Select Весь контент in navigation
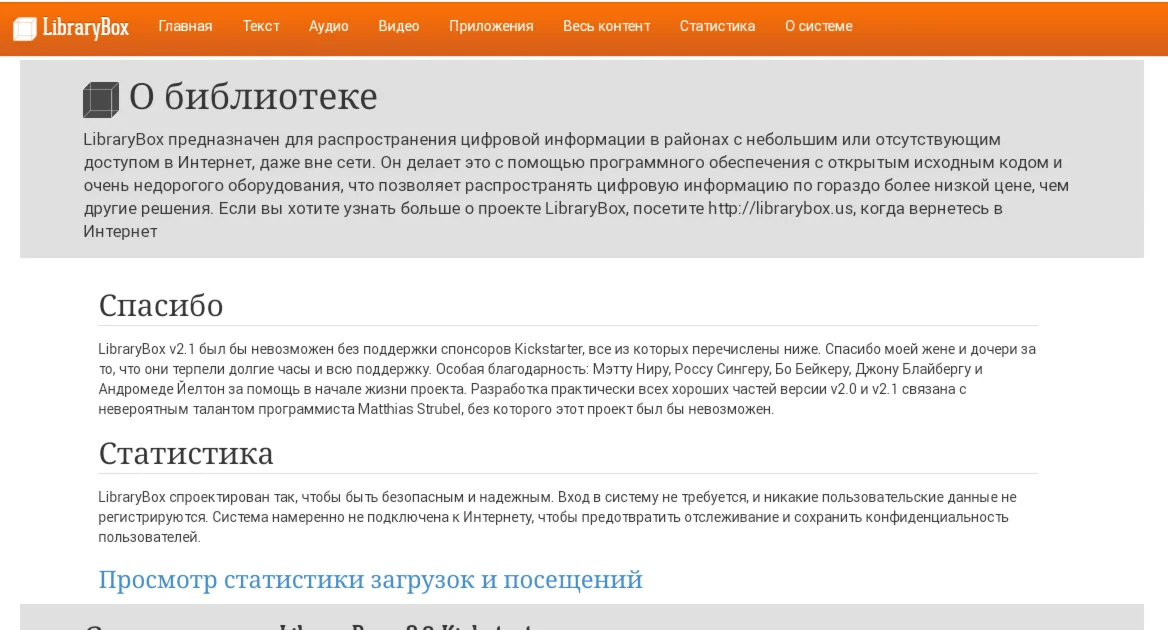 tap(606, 26)
